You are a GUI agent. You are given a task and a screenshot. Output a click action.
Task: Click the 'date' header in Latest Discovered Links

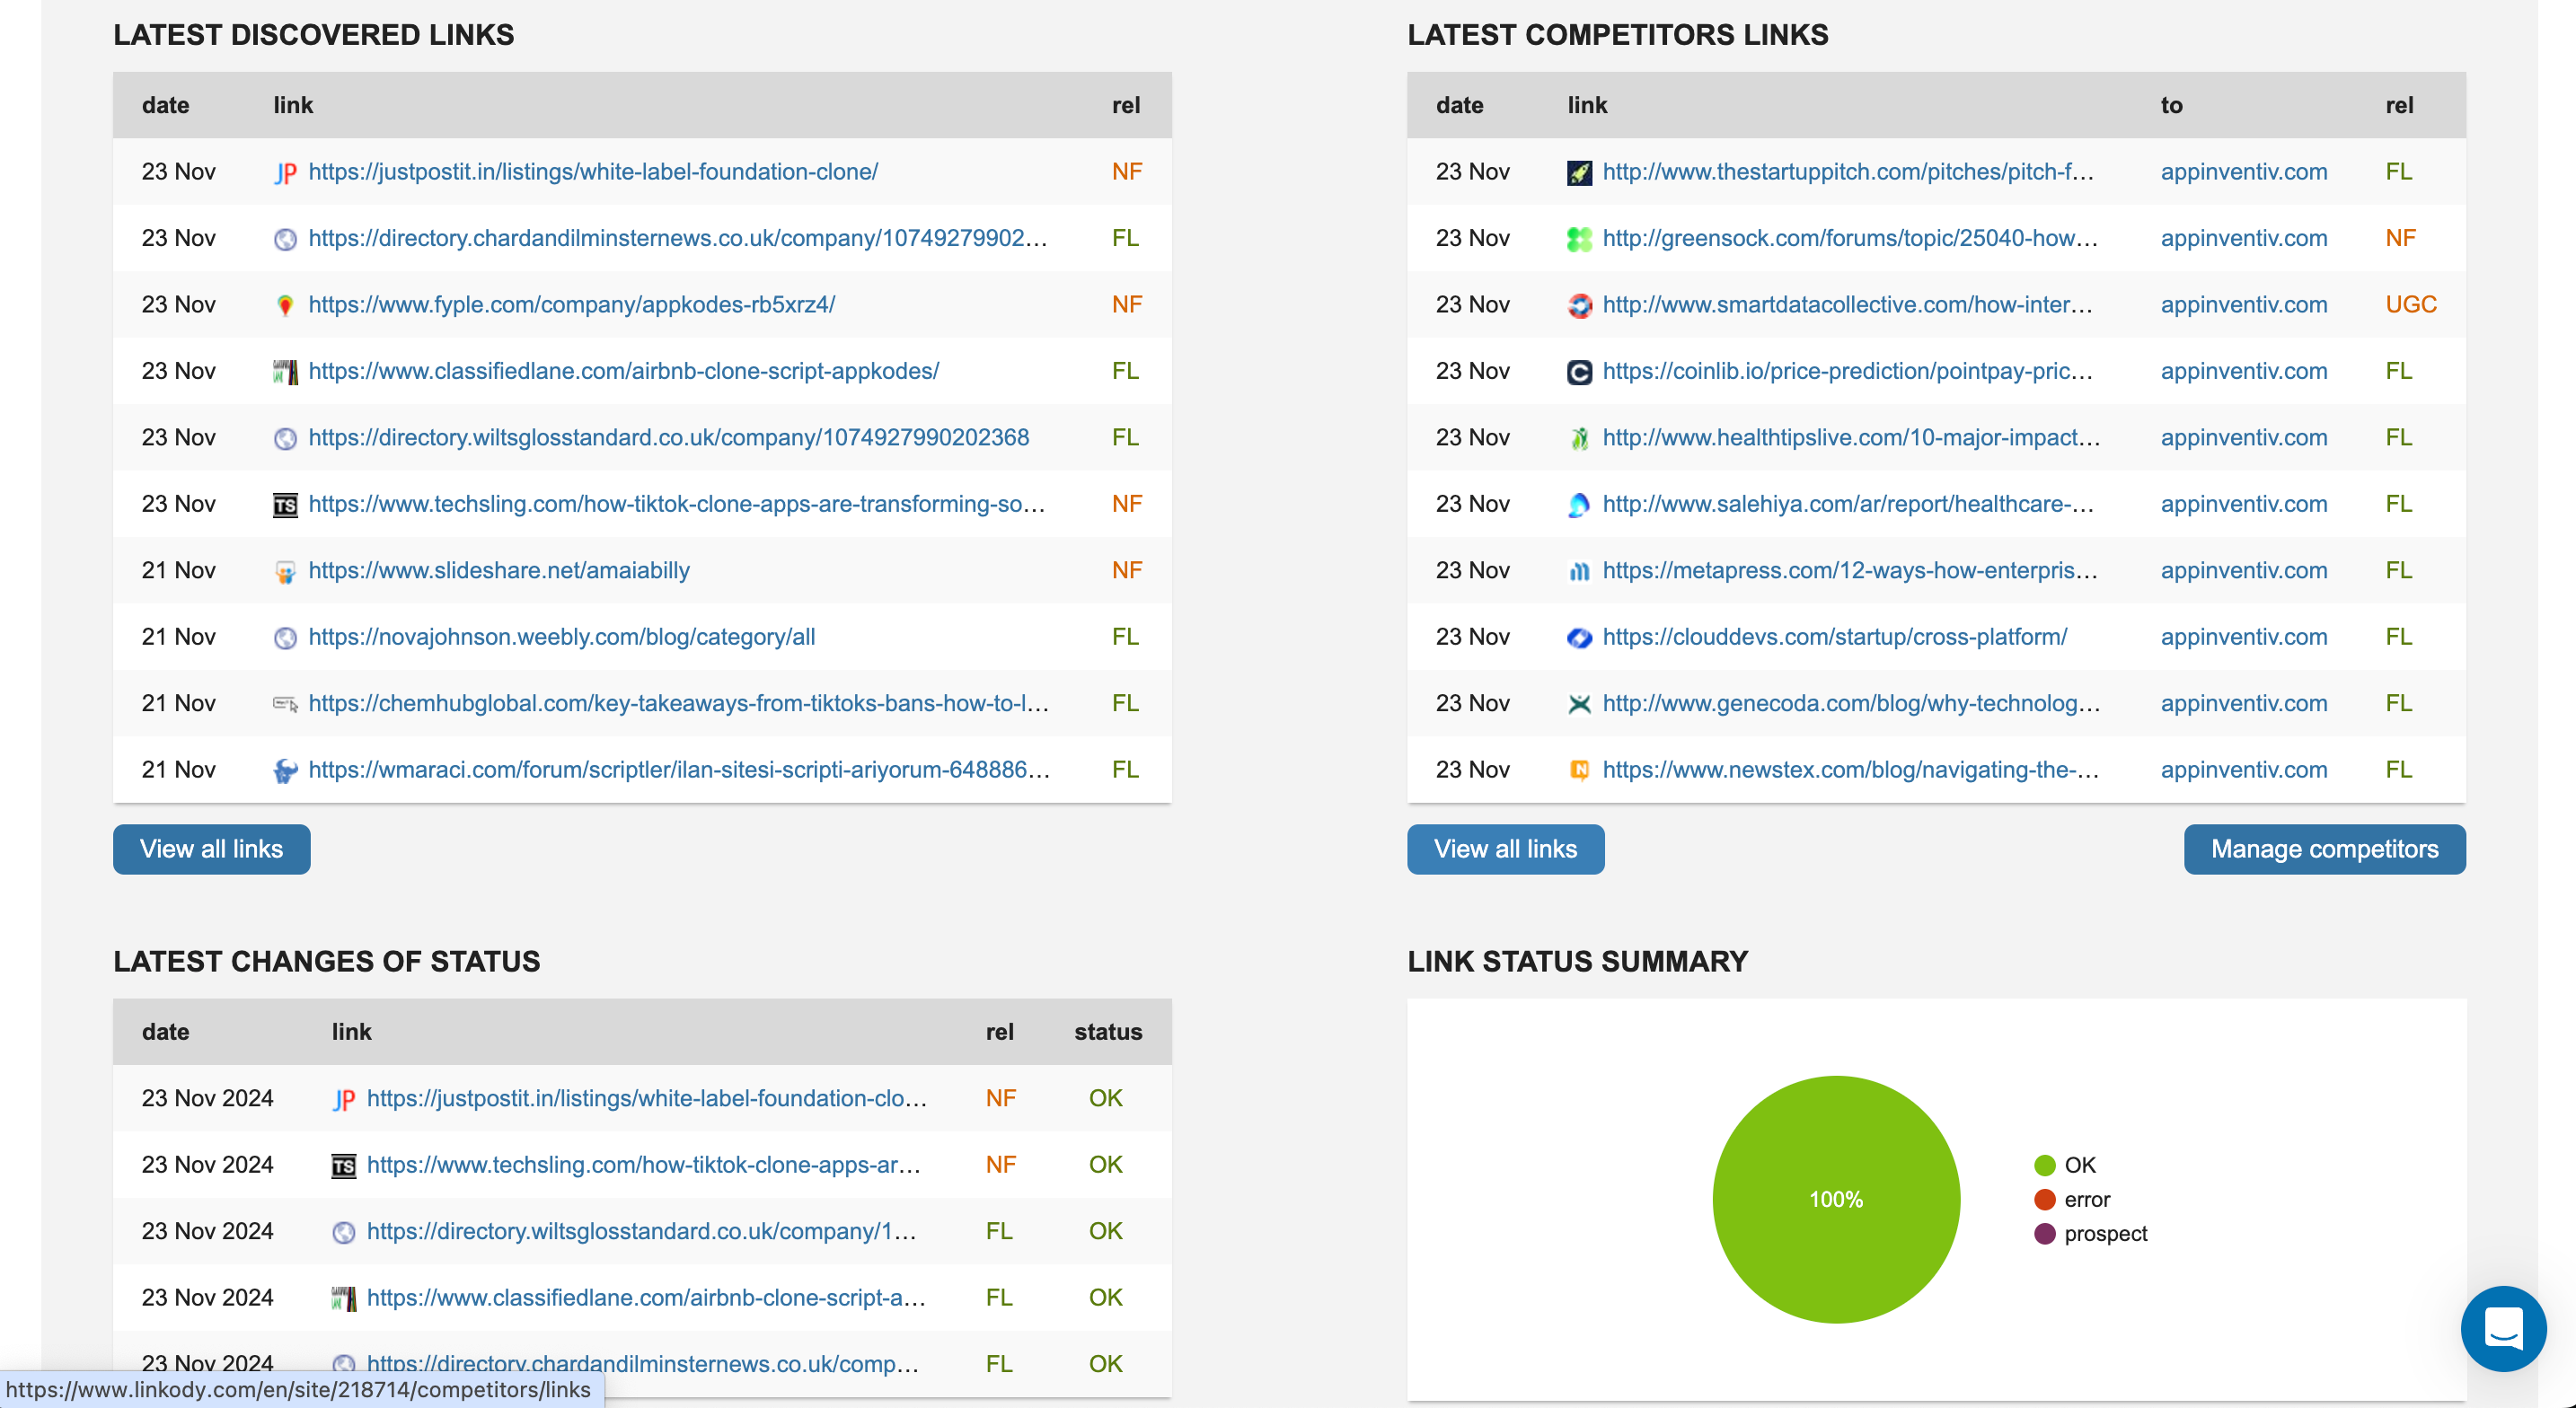pyautogui.click(x=165, y=105)
